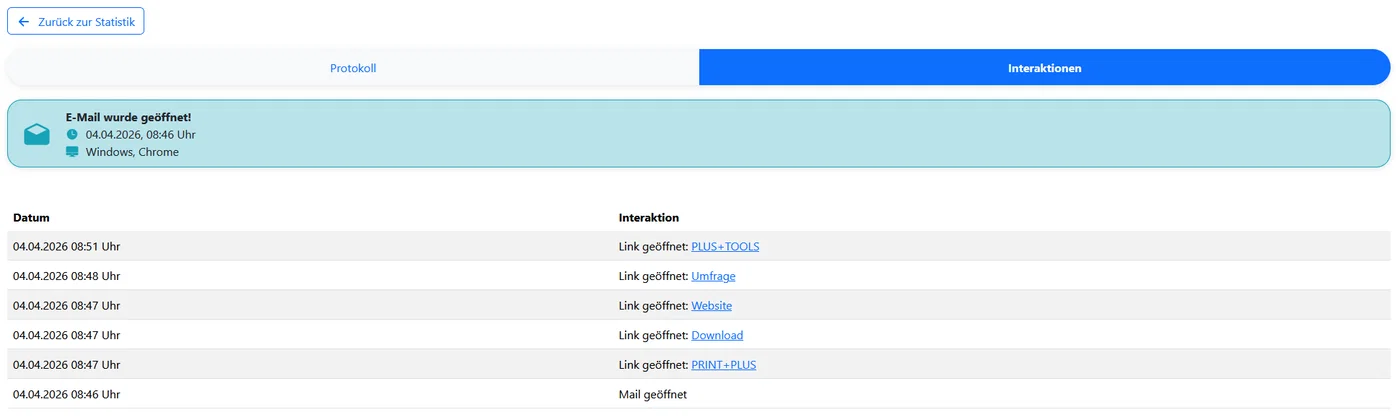This screenshot has width=1400, height=420.
Task: Click the clock icon beside 08:46 Uhr
Action: [x=72, y=134]
